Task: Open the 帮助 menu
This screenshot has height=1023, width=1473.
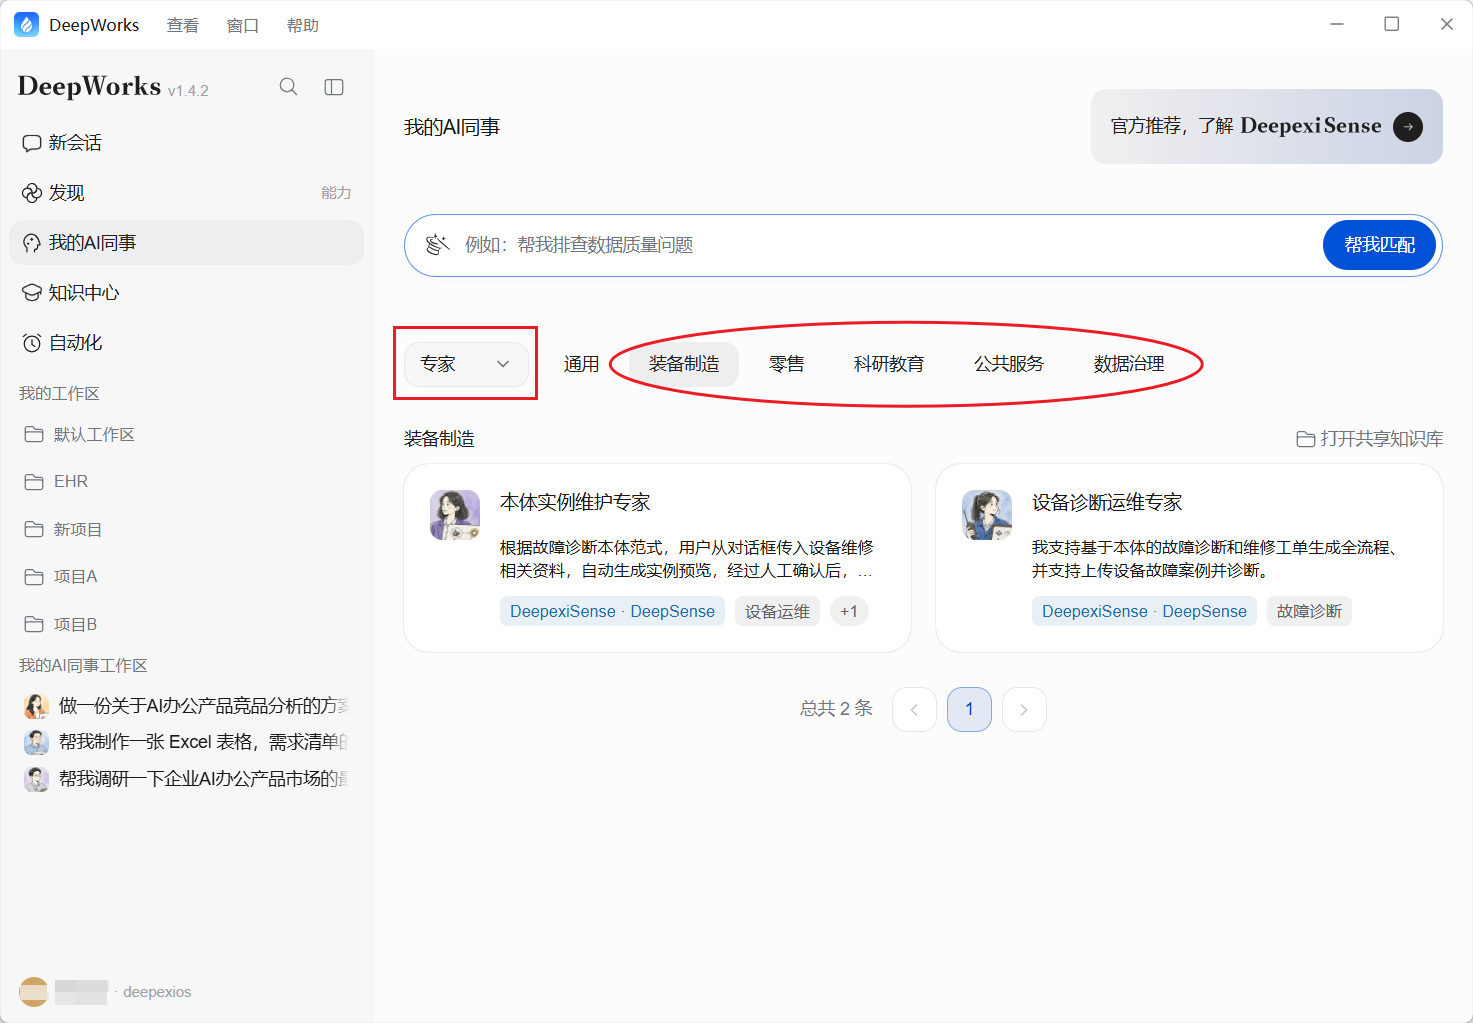Action: point(303,25)
